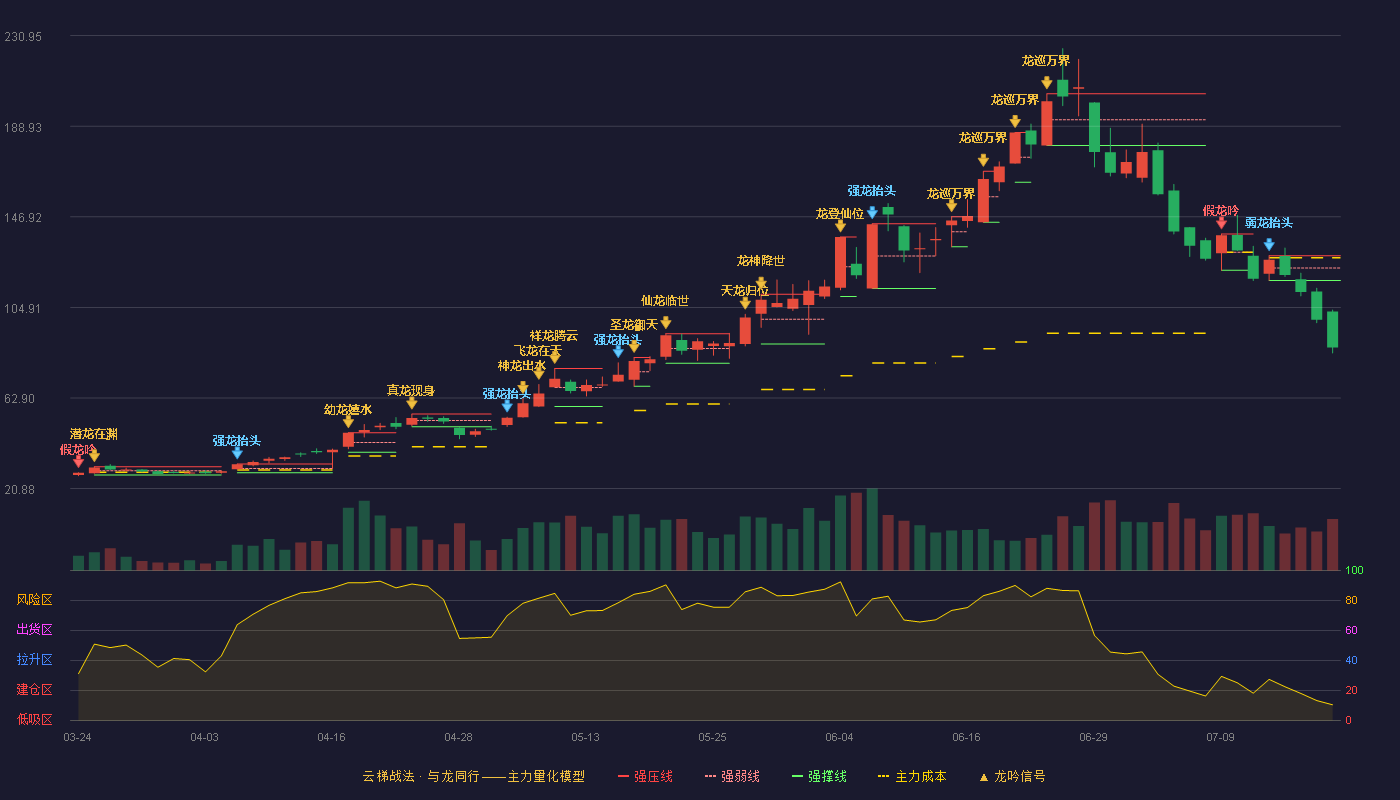
Task: Click the 03-24 date label
Action: (x=77, y=737)
